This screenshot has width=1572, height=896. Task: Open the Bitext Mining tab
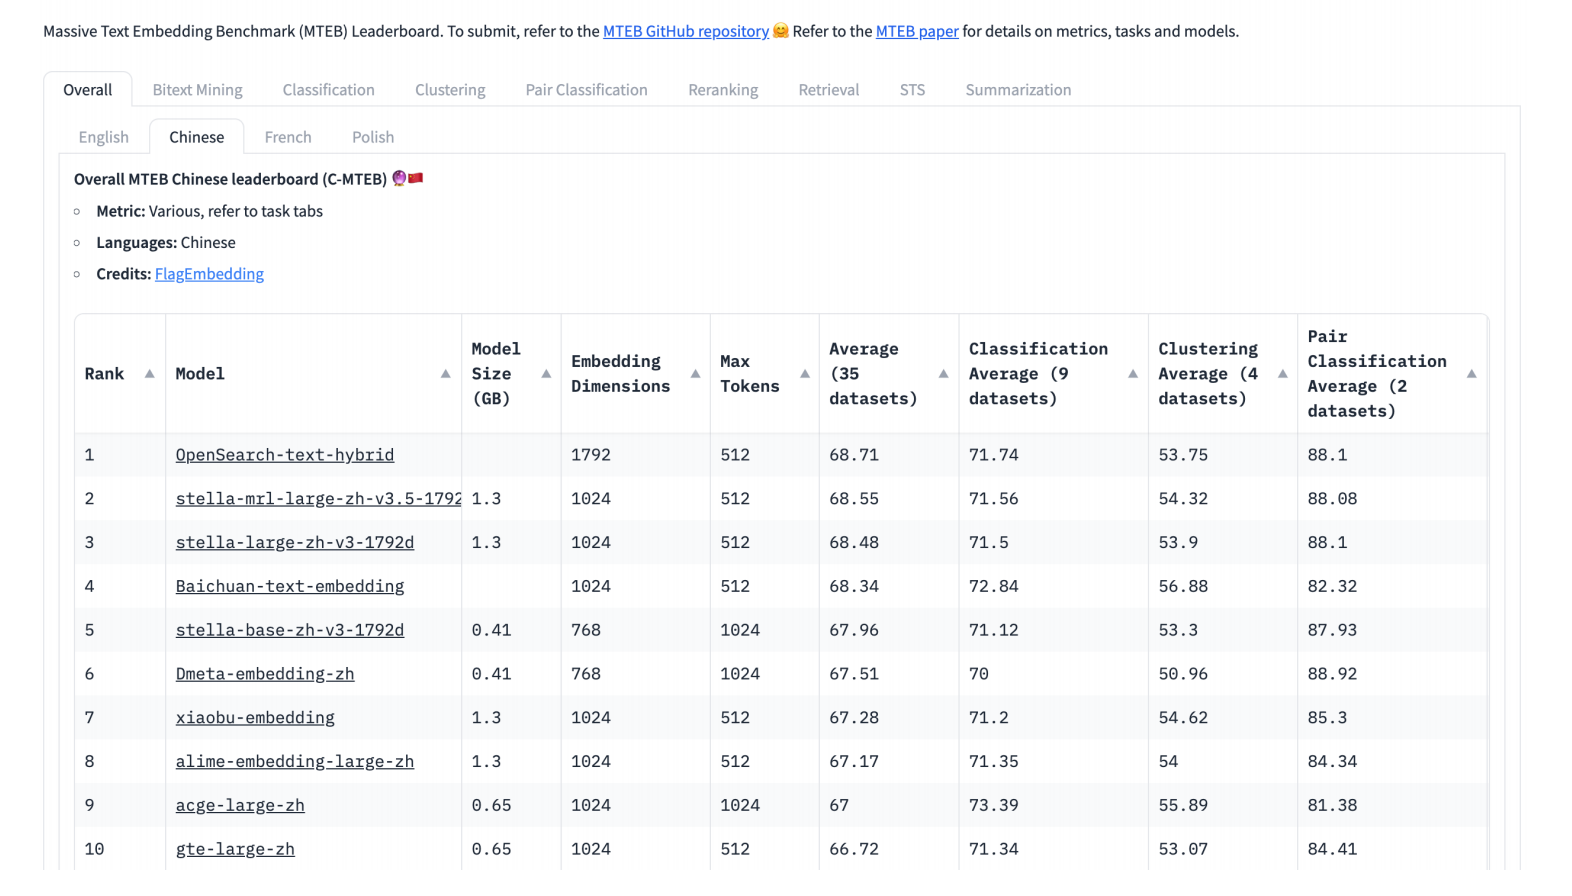197,90
